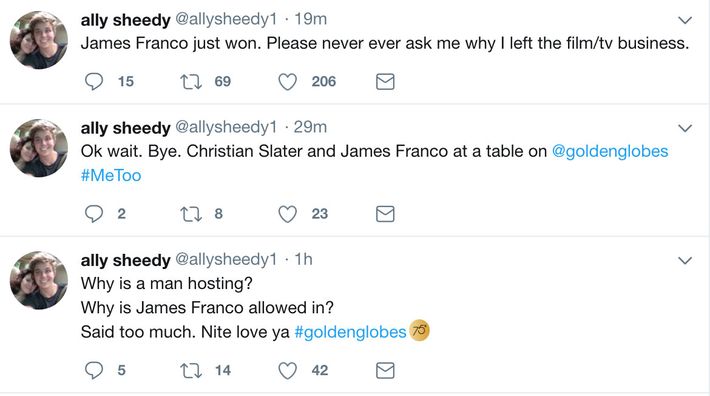Reply to the 'James Franco just won' tweet

point(94,81)
